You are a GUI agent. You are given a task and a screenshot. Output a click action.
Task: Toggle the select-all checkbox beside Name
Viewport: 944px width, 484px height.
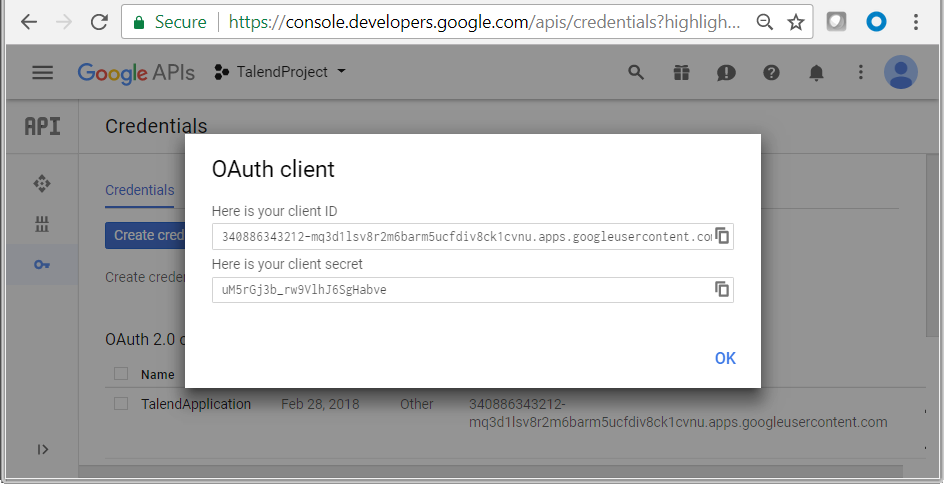pyautogui.click(x=121, y=374)
